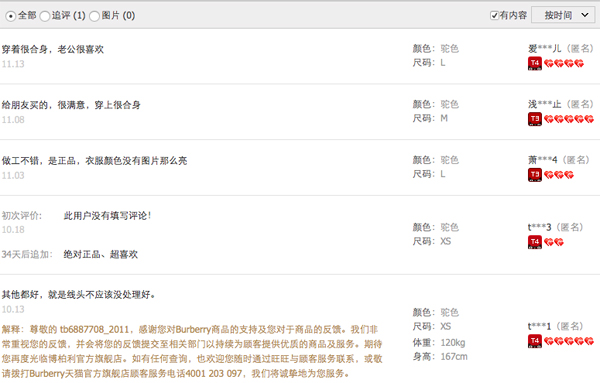Click the T4 badge under 爱***儿

point(535,64)
